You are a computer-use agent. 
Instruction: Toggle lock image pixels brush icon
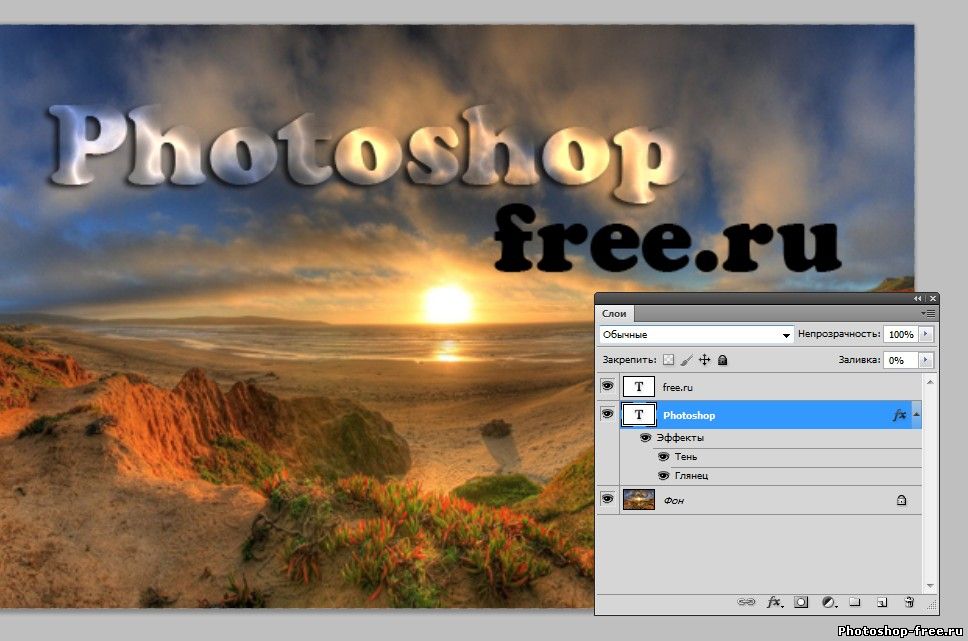(x=687, y=360)
